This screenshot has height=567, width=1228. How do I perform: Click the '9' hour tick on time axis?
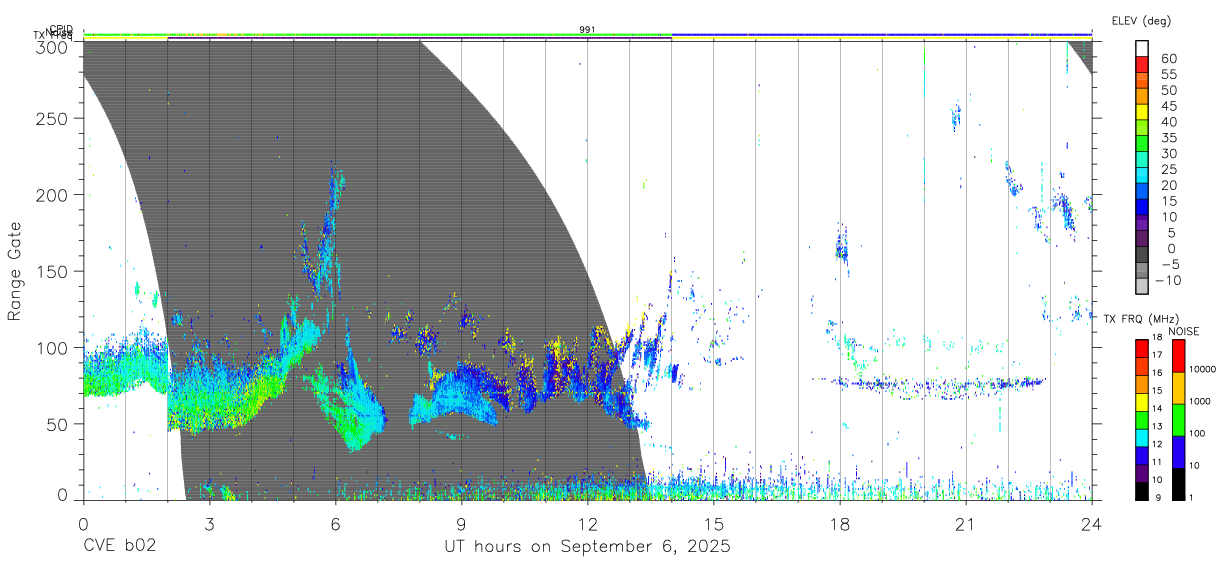coord(461,523)
